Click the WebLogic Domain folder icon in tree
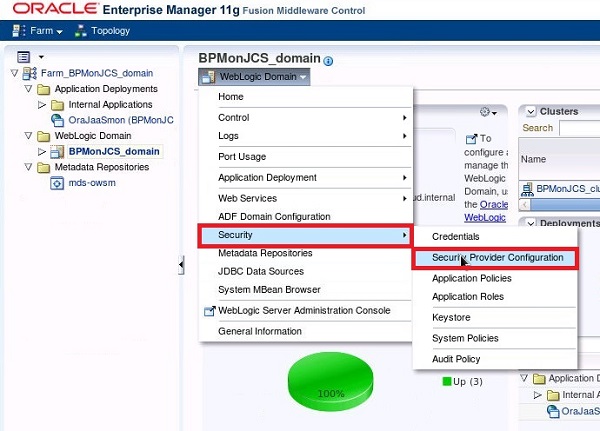This screenshot has height=431, width=600. 44,136
